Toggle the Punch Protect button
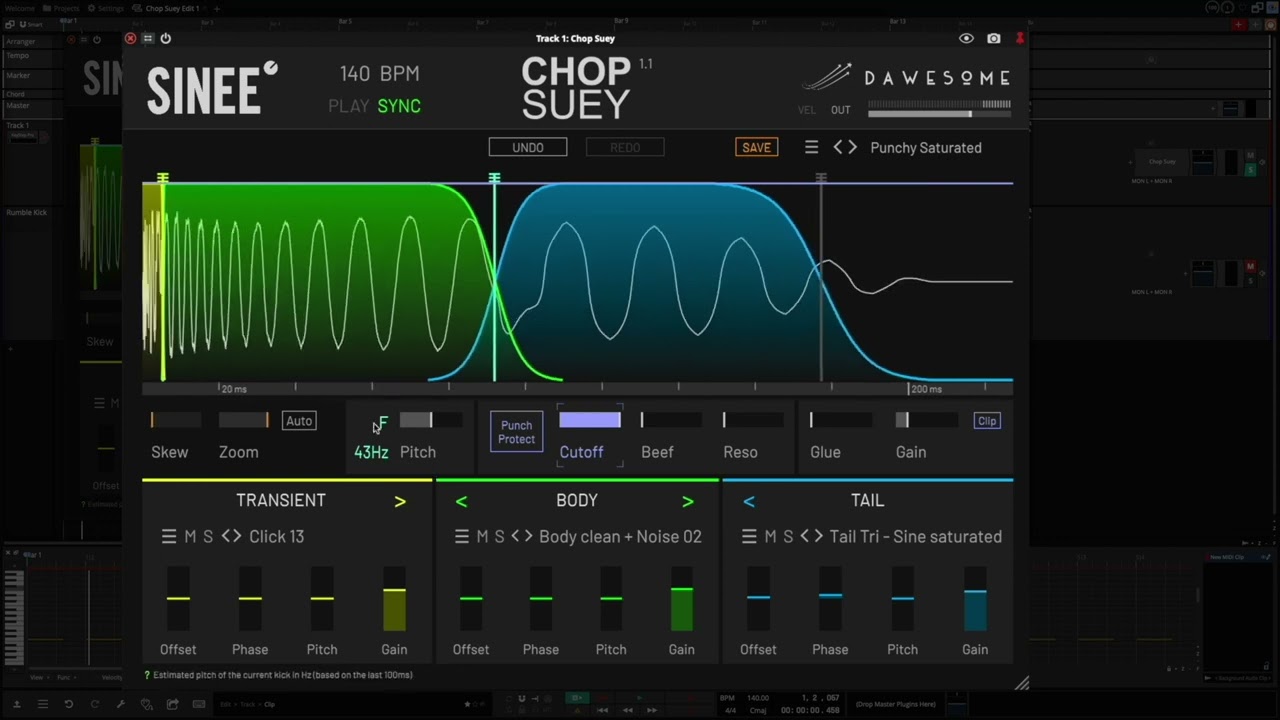The width and height of the screenshot is (1280, 720). tap(516, 432)
